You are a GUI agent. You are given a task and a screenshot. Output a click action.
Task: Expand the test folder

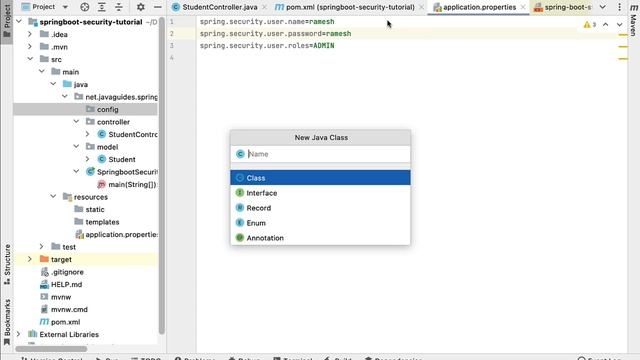tap(42, 247)
